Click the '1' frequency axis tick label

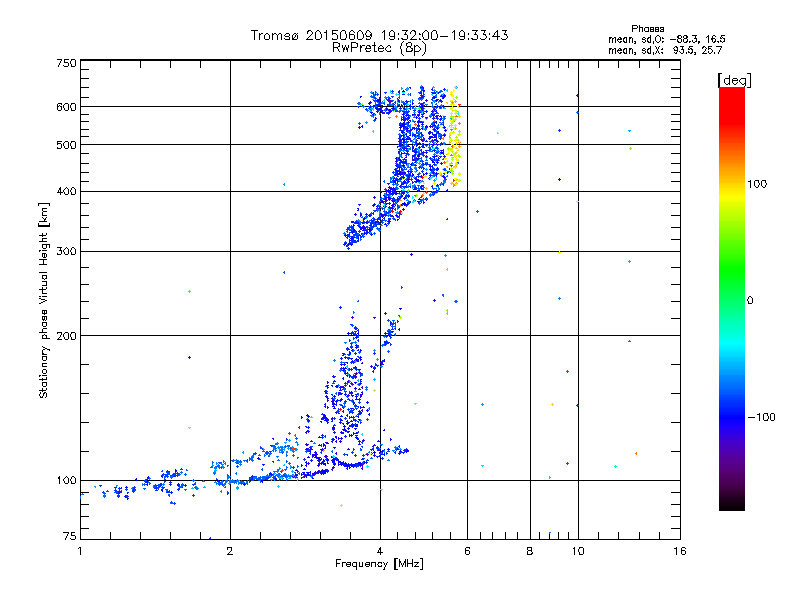(80, 551)
